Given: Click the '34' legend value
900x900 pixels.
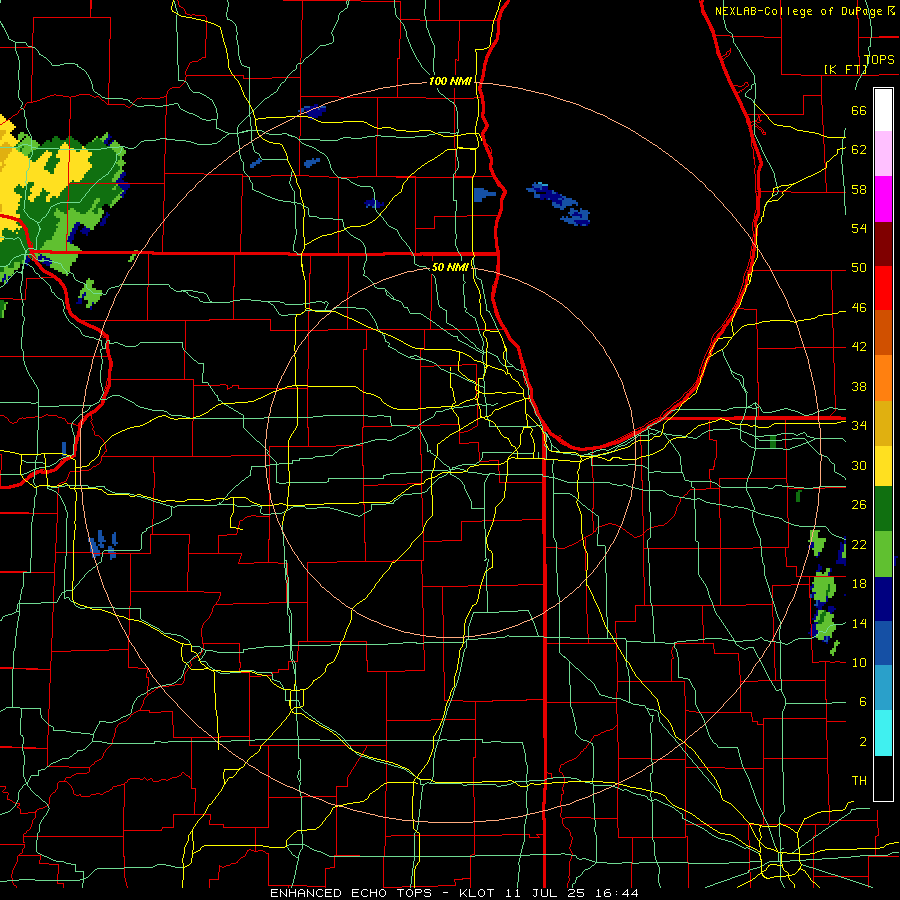Looking at the screenshot, I should [859, 426].
